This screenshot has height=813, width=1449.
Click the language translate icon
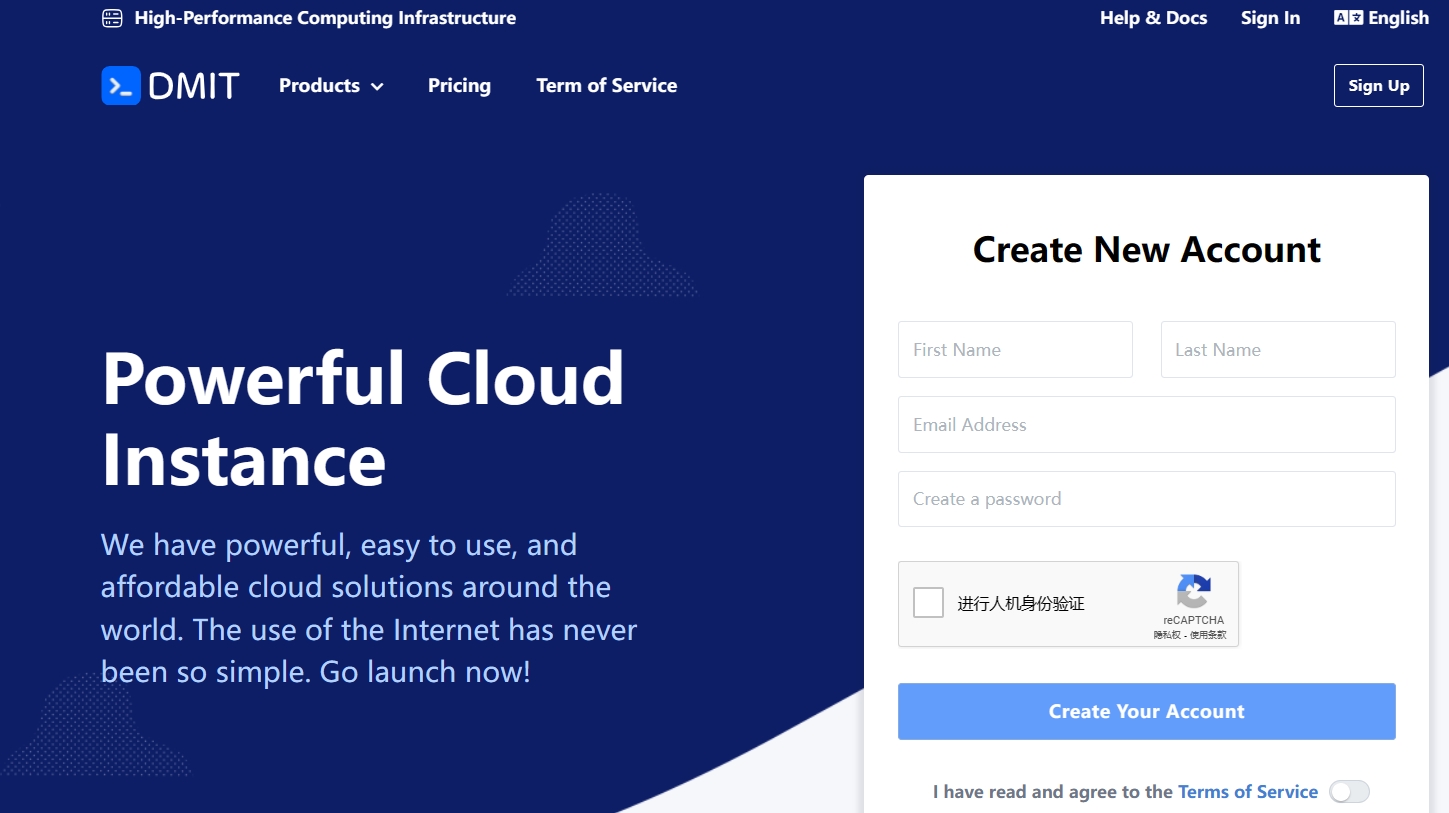pyautogui.click(x=1347, y=18)
